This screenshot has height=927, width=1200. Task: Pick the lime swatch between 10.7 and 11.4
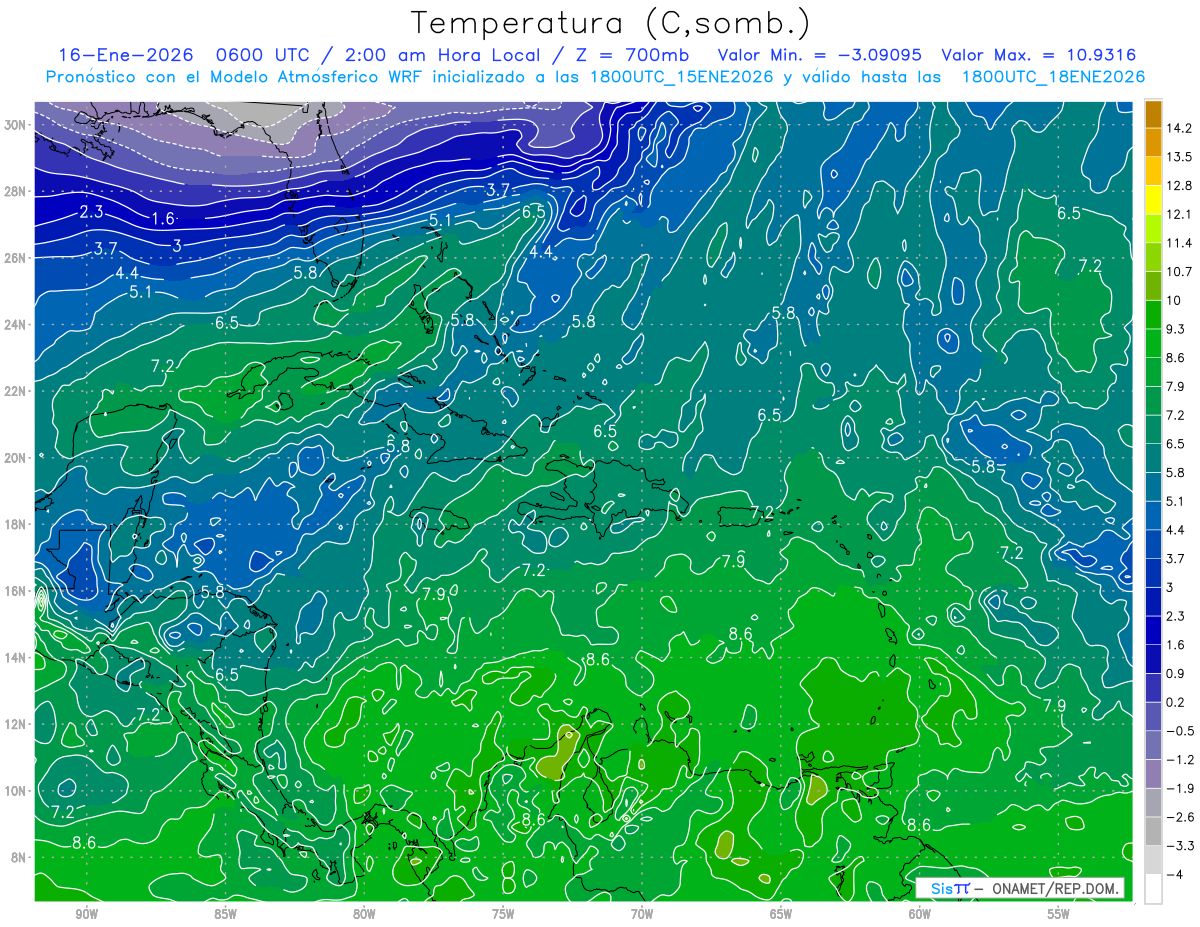coord(1153,257)
